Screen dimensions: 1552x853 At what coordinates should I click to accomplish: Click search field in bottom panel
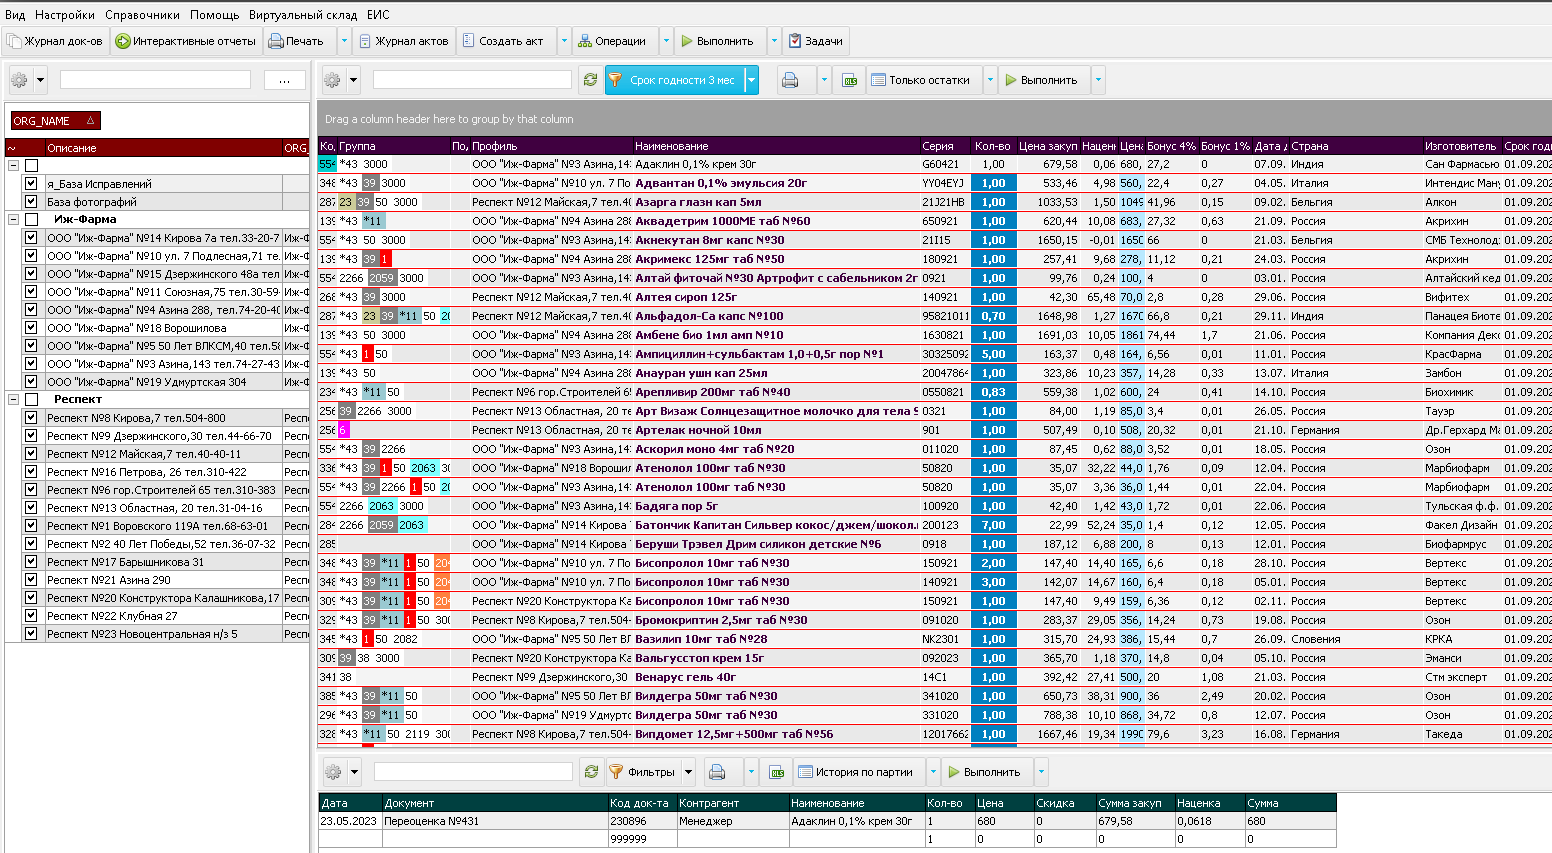pyautogui.click(x=473, y=772)
